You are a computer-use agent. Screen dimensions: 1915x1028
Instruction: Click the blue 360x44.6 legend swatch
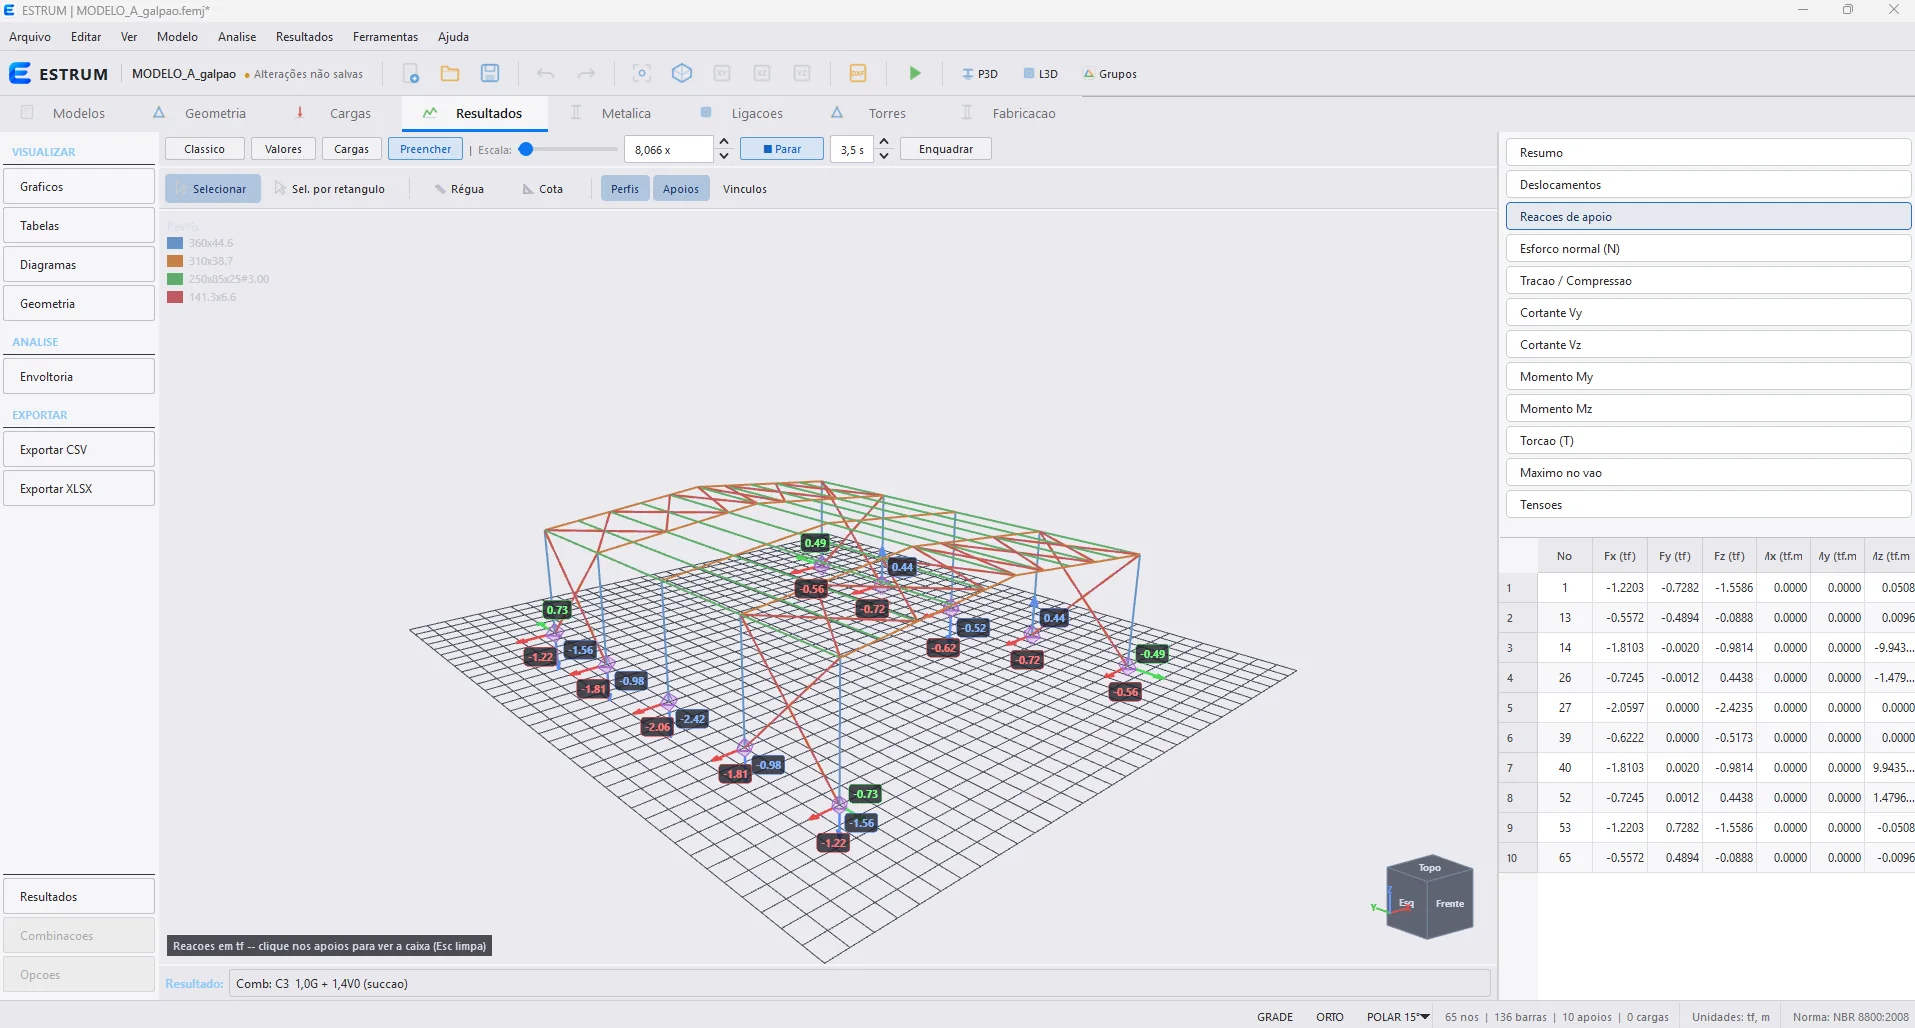coord(175,243)
